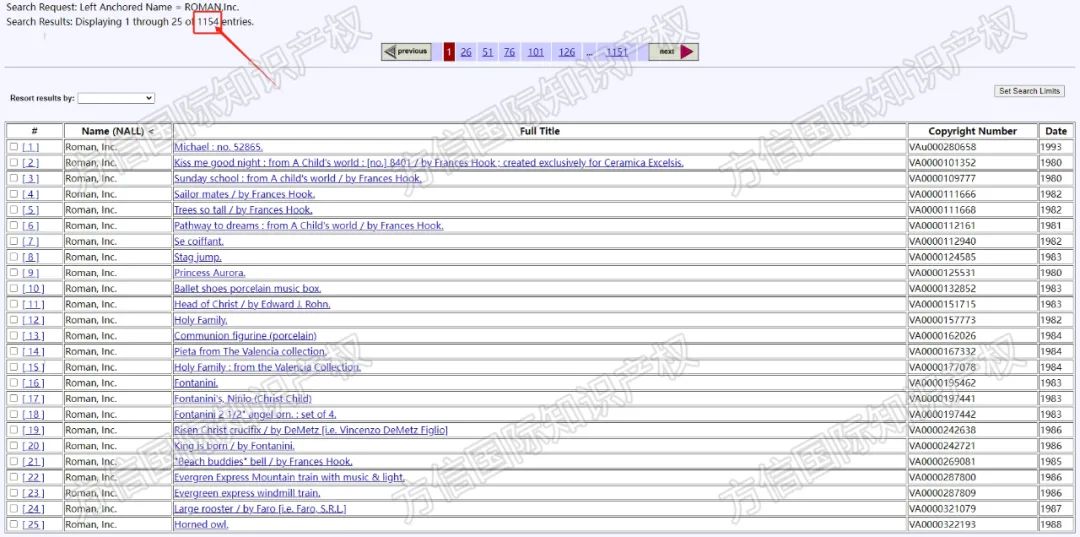Tick the checkbox for entry 16
1080x537 pixels.
(x=14, y=383)
